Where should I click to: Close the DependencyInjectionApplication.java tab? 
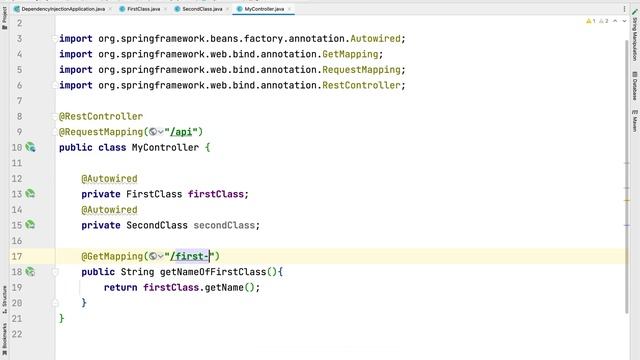coord(110,9)
